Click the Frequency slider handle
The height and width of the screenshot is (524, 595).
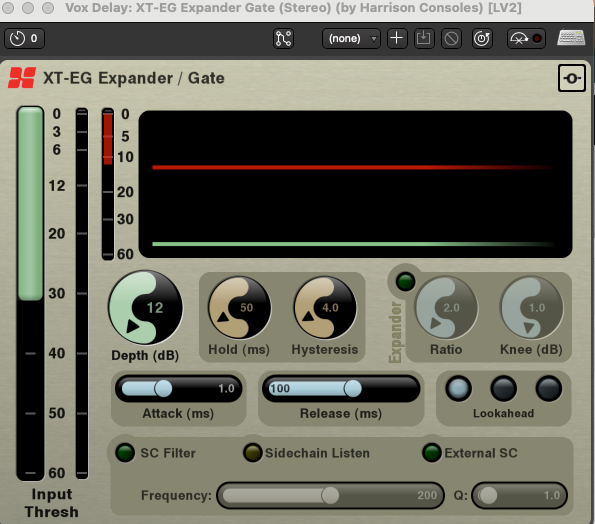(x=330, y=495)
